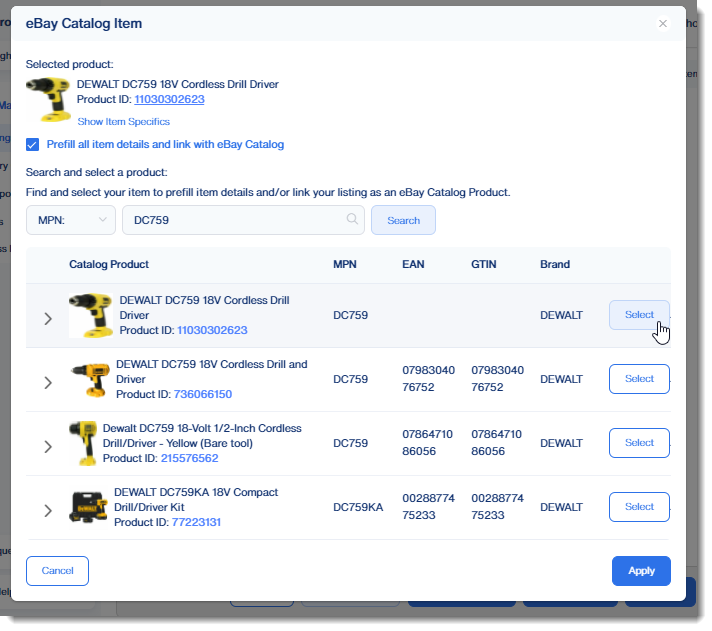This screenshot has height=631, width=712.
Task: Select product with ID 736066150
Action: point(639,379)
